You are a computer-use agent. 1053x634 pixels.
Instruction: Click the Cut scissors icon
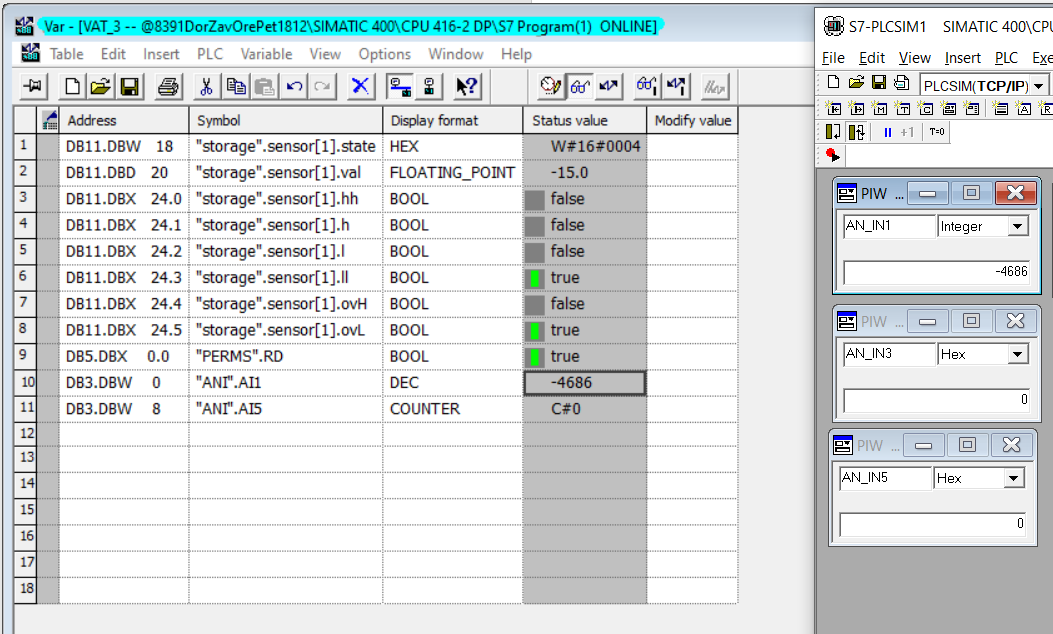pos(206,87)
